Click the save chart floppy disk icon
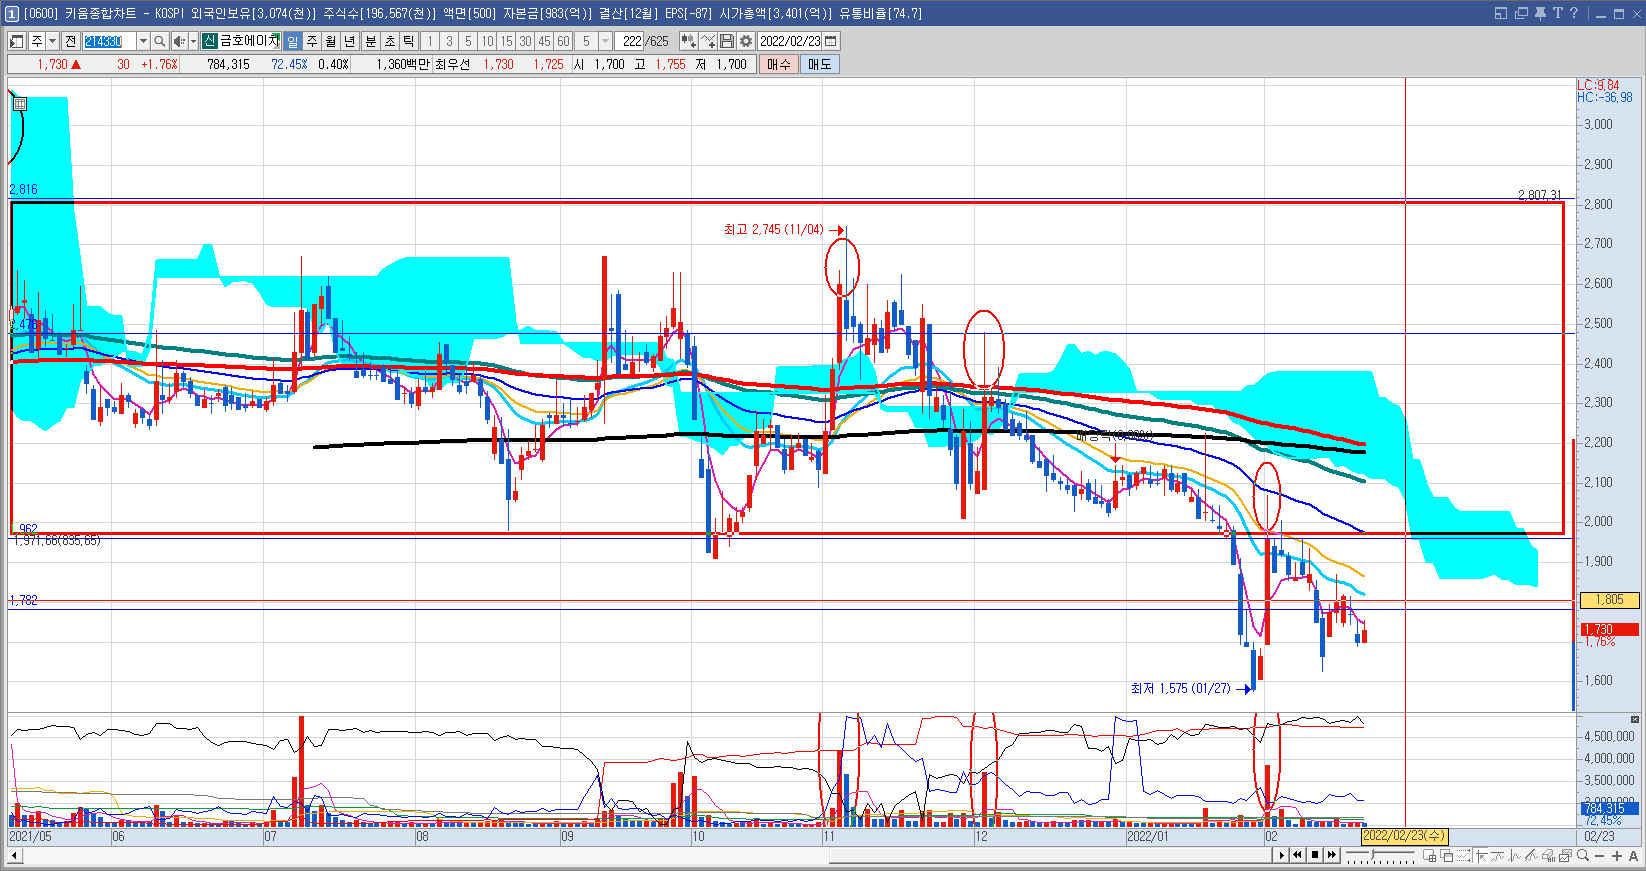1646x871 pixels. click(727, 41)
